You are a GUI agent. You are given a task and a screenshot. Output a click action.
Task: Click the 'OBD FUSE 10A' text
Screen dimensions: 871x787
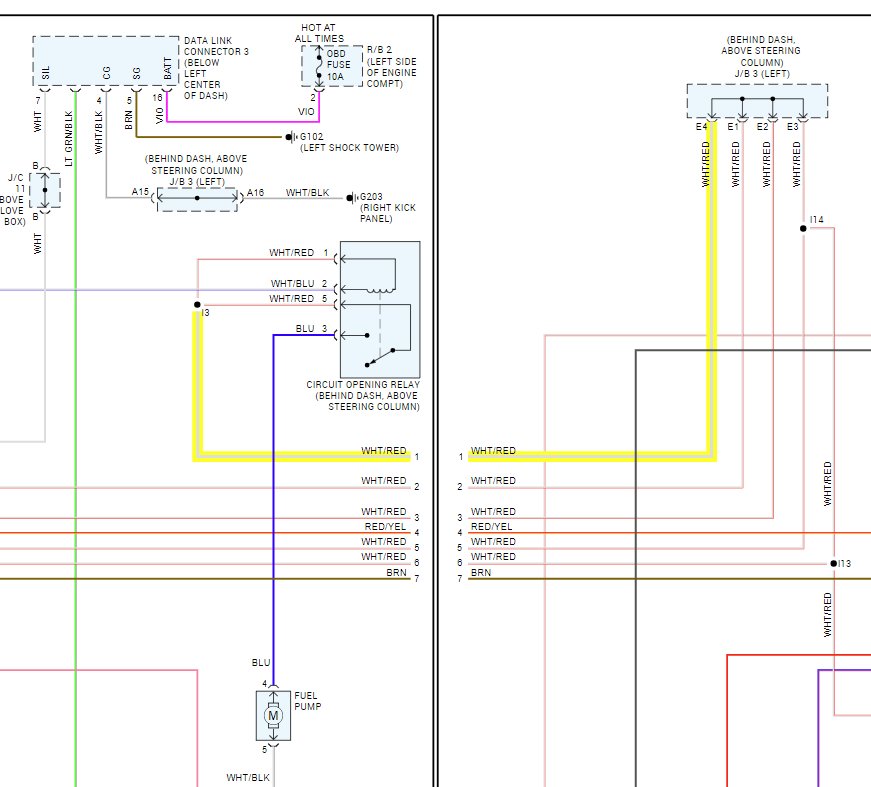pos(339,65)
